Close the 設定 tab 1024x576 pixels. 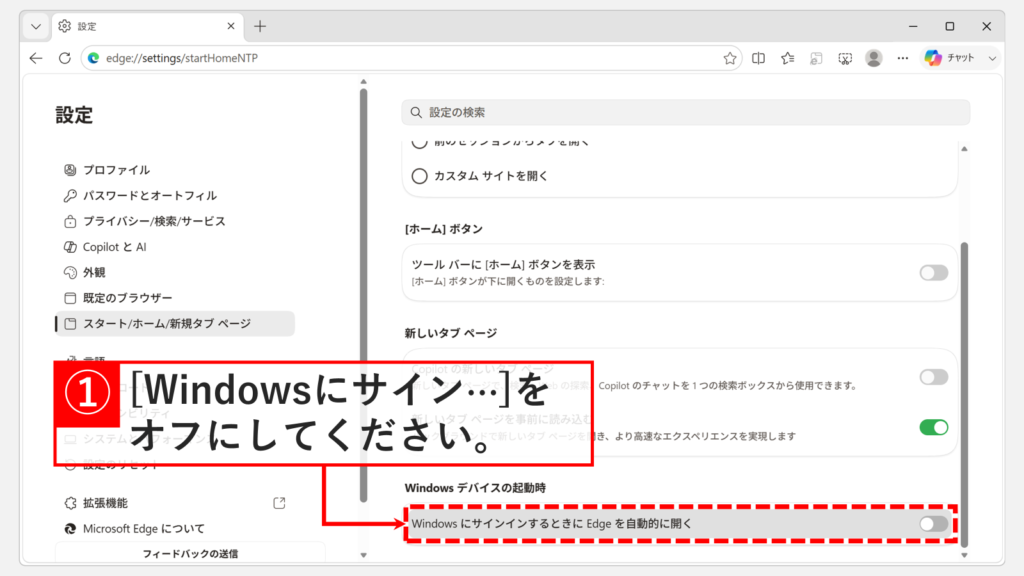click(231, 26)
